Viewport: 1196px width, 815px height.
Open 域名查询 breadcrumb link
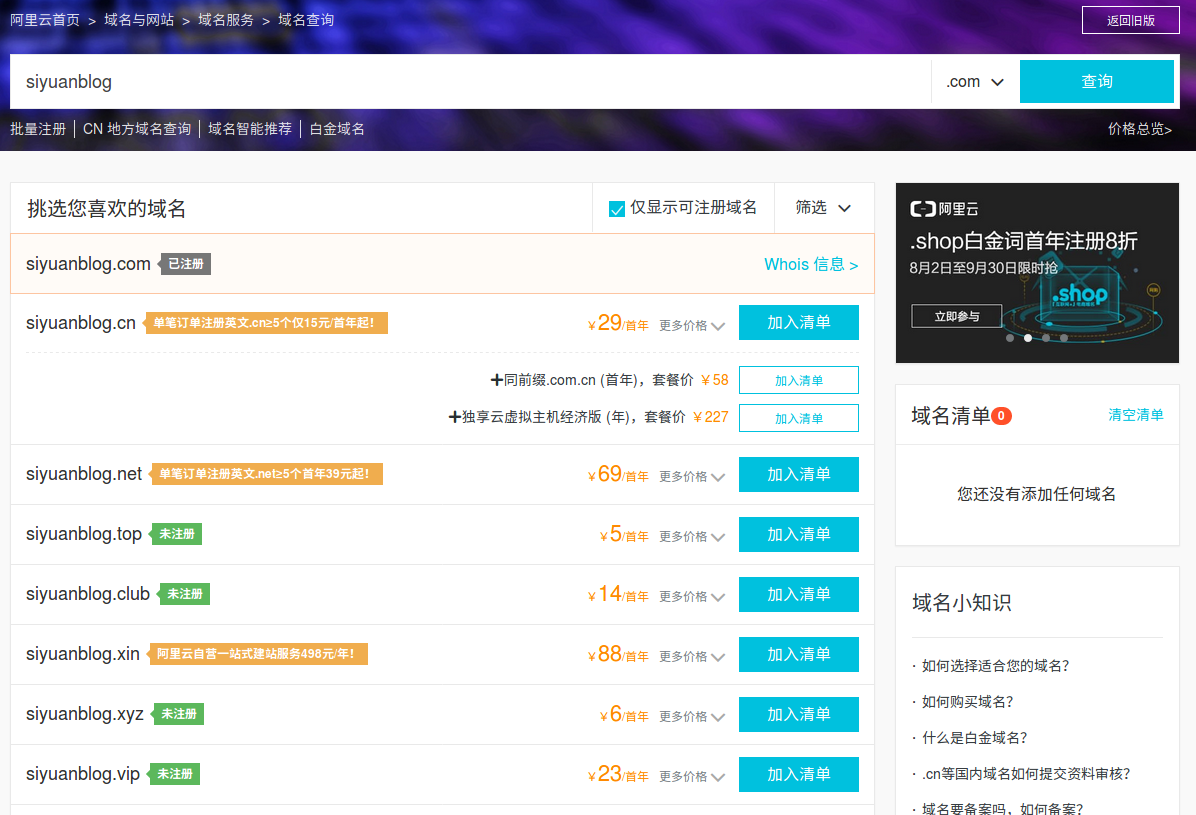coord(306,20)
